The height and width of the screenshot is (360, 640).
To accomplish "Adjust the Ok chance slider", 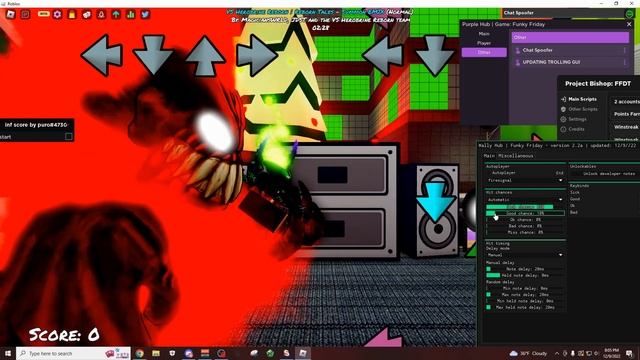I will pyautogui.click(x=525, y=220).
